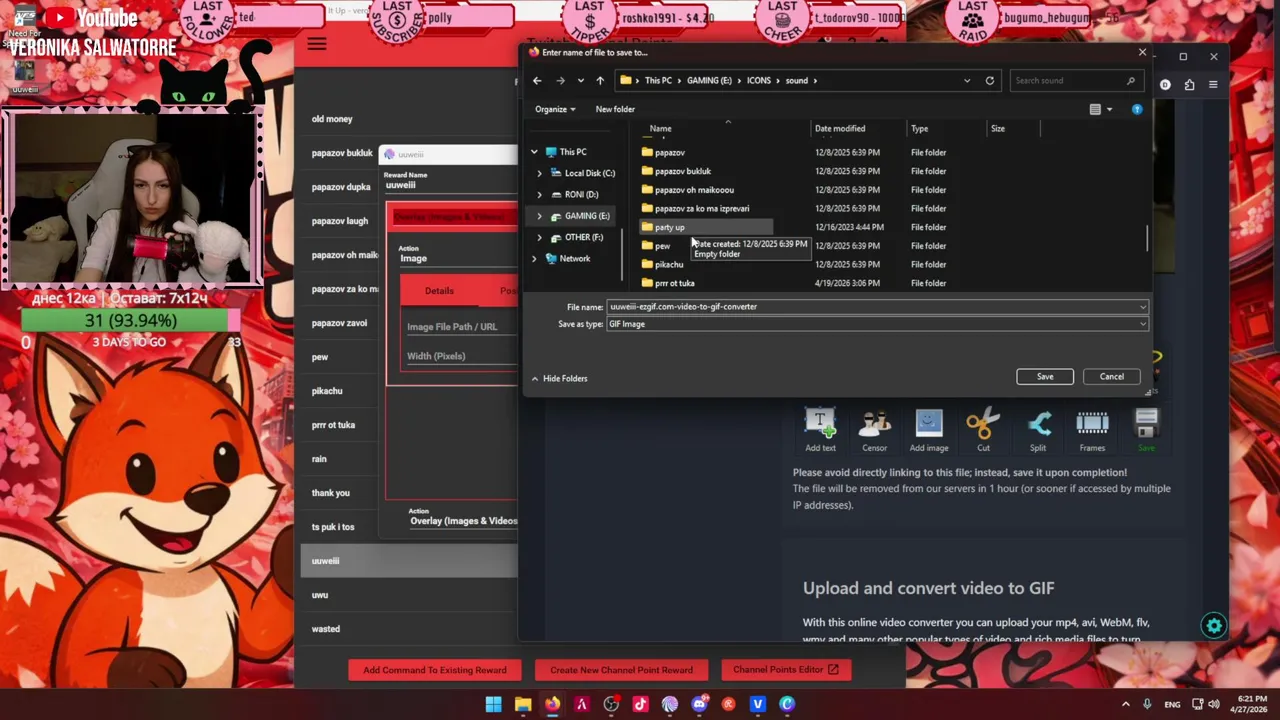Select the uuweiiii reward in list
Viewport: 1280px width, 720px height.
click(409, 561)
